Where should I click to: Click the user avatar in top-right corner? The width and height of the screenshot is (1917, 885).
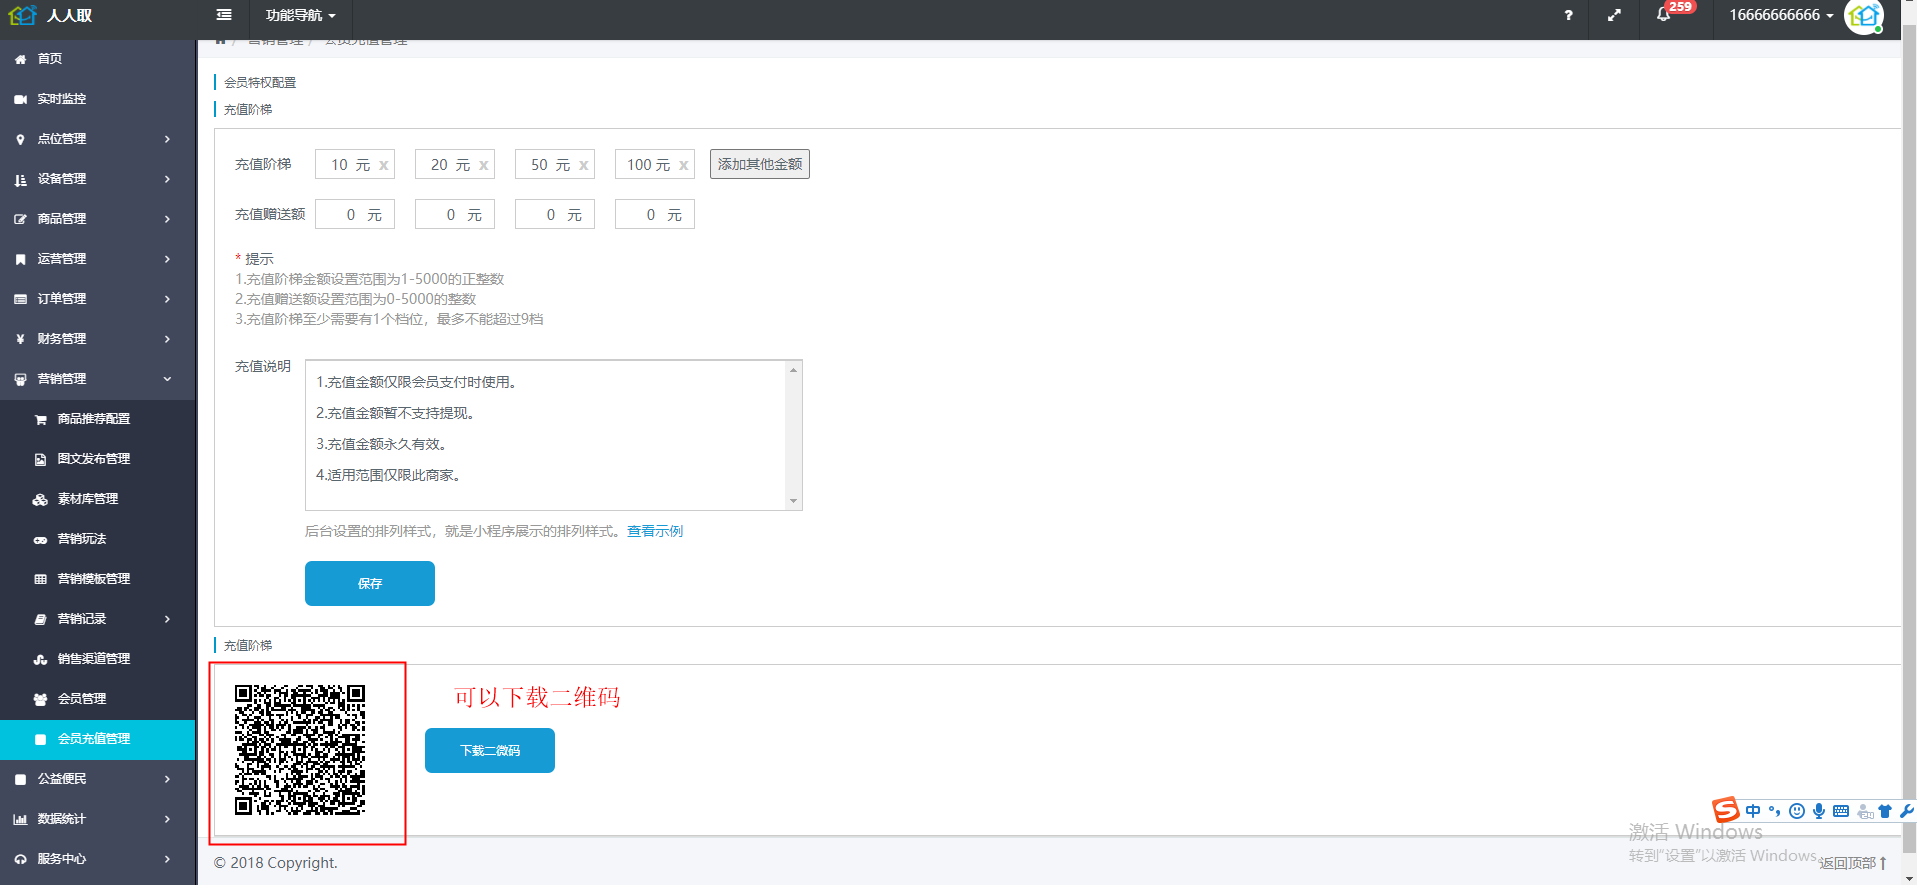click(x=1864, y=16)
